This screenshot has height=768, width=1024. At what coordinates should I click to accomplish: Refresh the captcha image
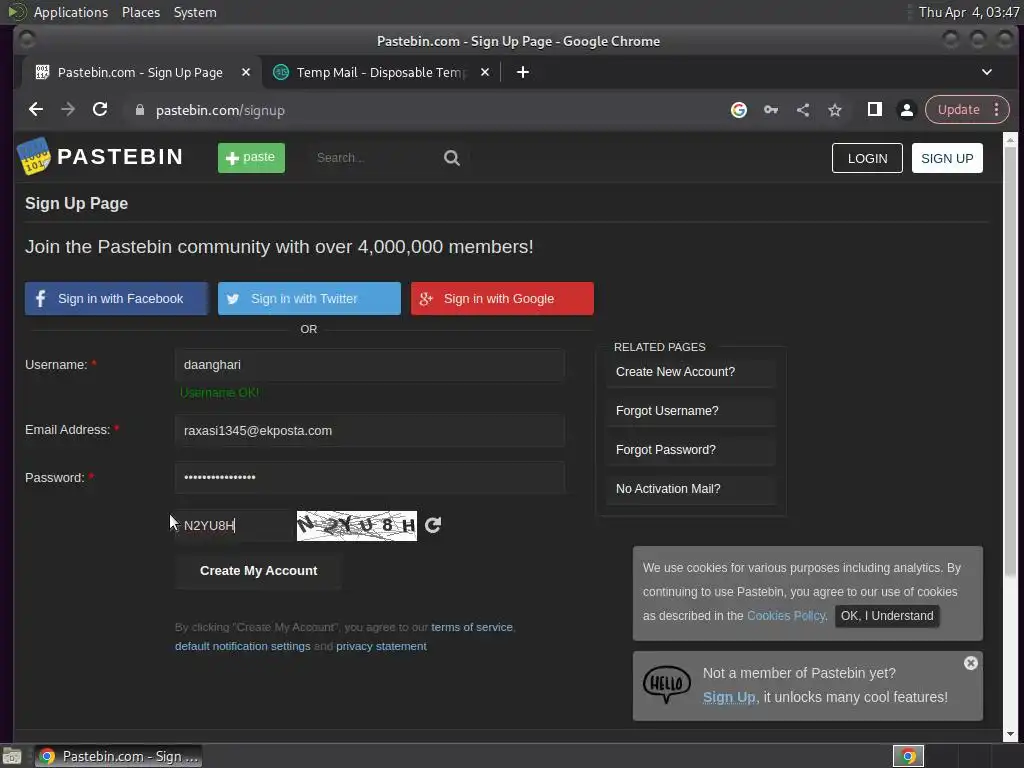433,525
